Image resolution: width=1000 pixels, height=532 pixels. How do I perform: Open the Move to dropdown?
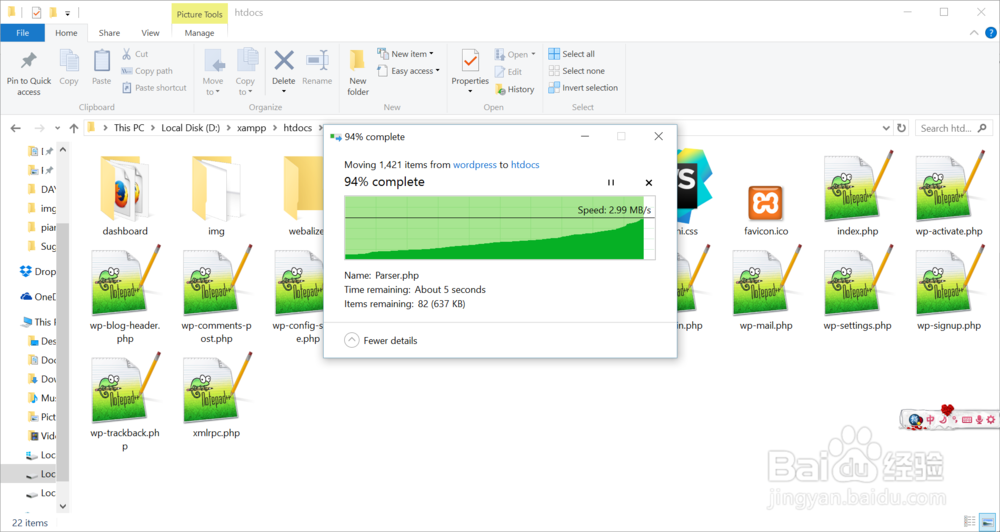click(x=213, y=73)
